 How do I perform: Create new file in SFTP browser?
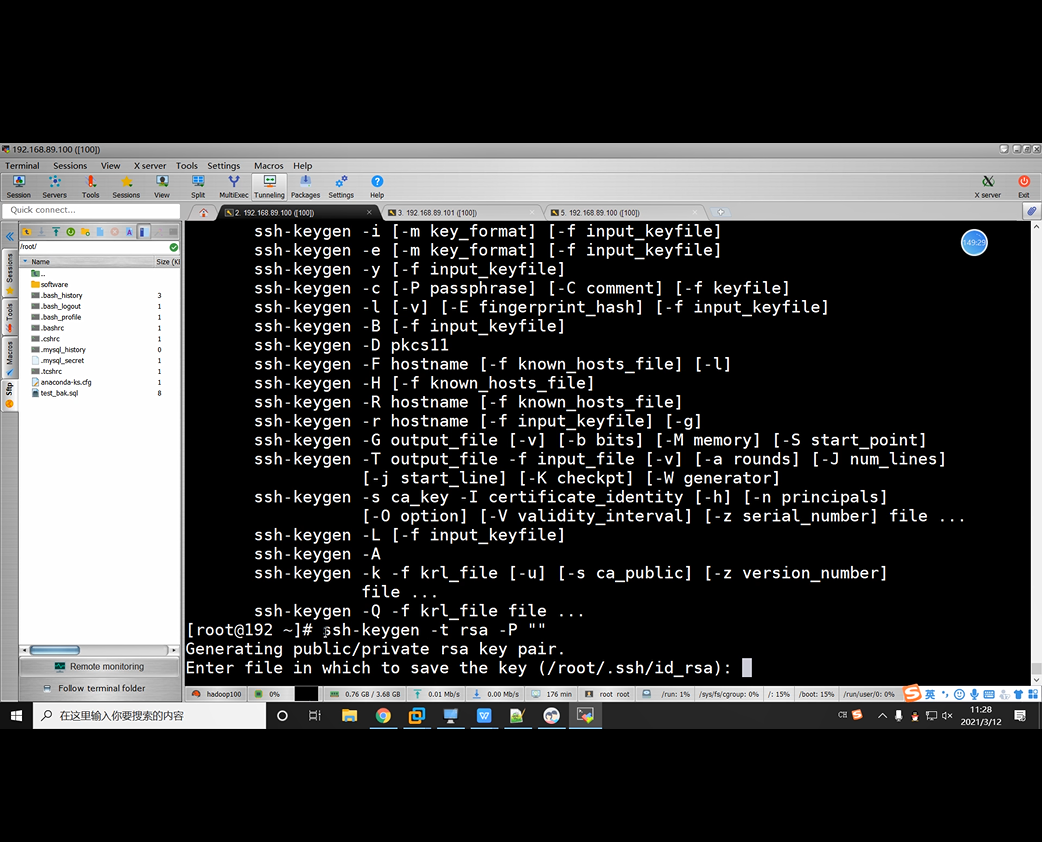[x=100, y=232]
